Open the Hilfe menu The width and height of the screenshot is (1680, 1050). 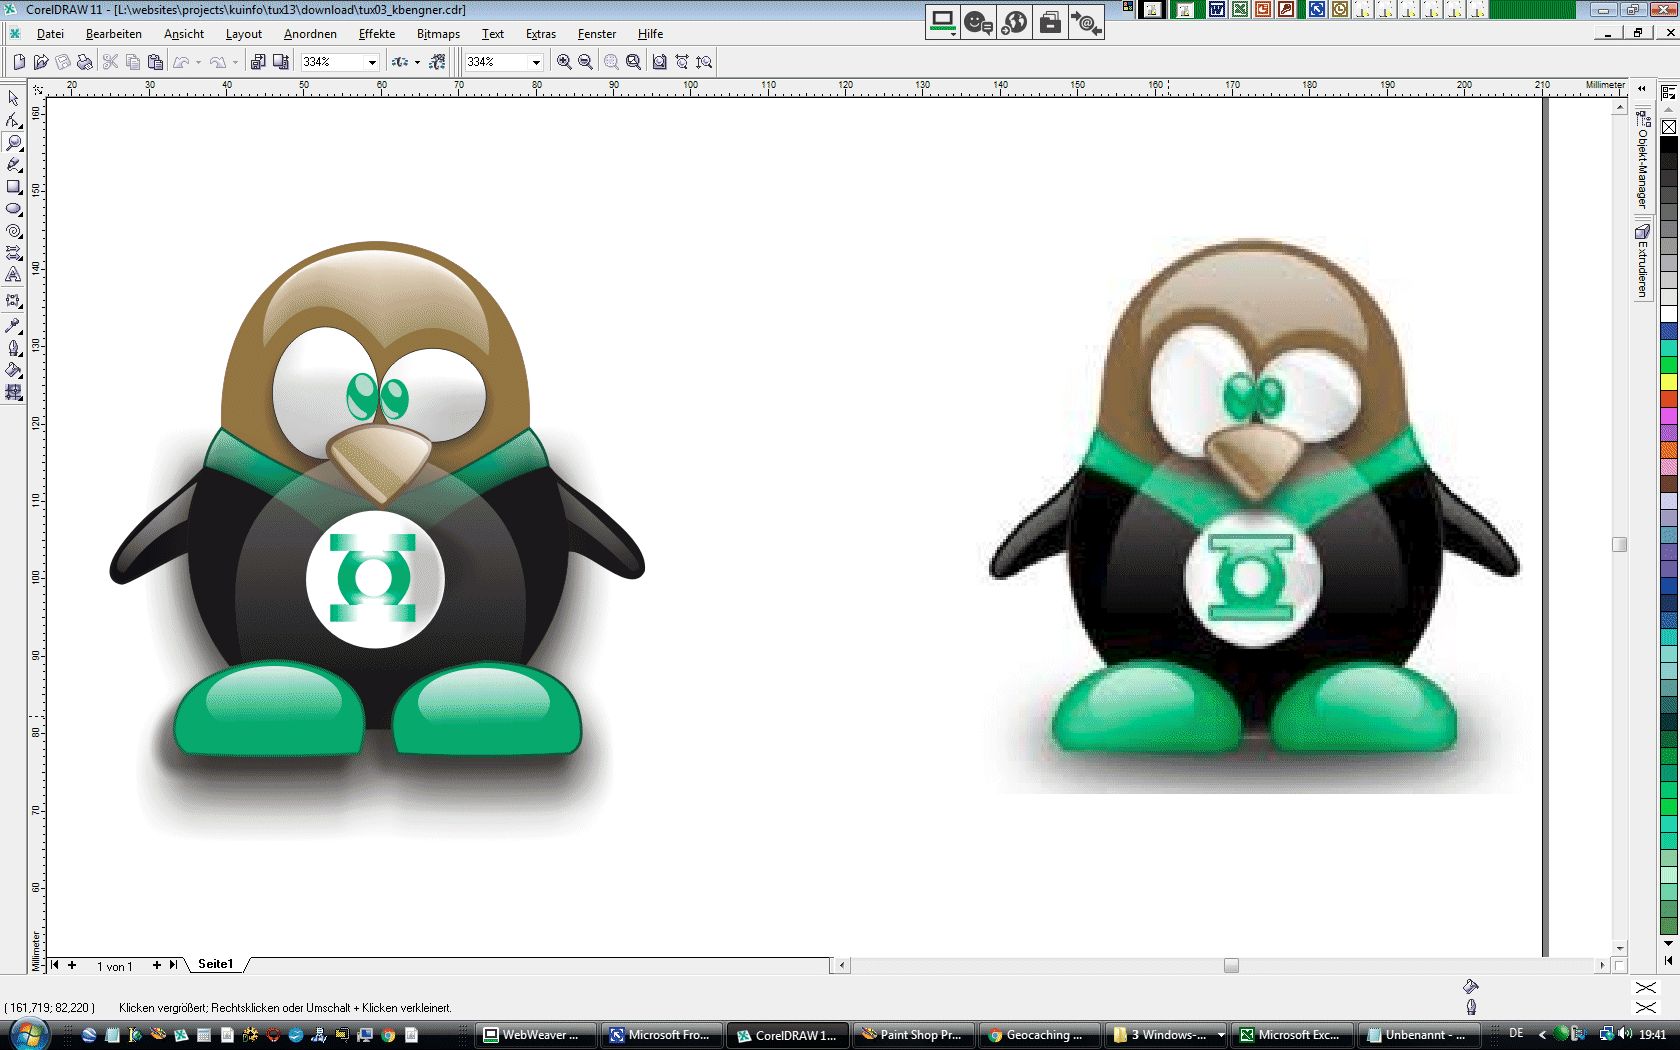[650, 34]
